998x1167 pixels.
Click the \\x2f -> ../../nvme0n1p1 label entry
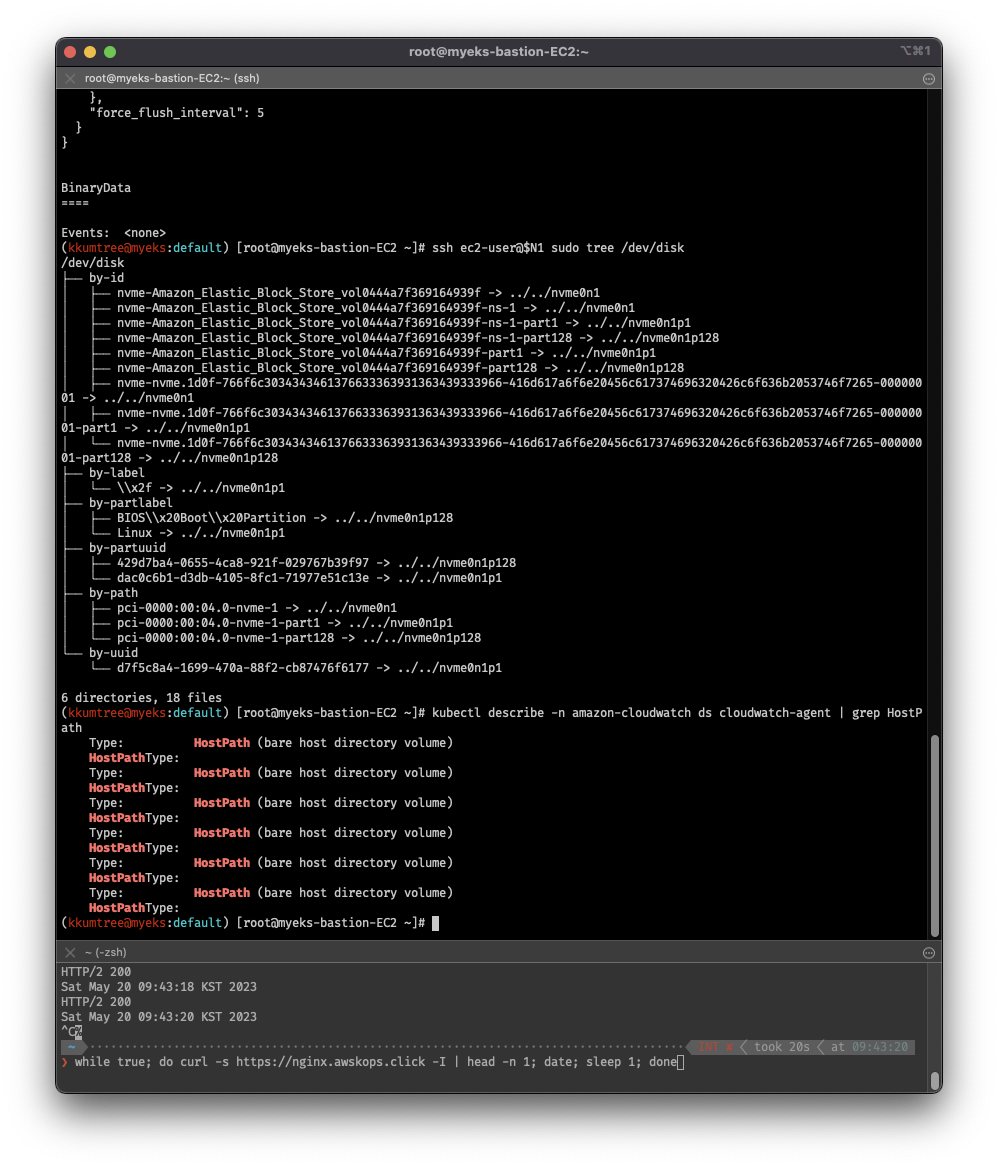click(200, 487)
